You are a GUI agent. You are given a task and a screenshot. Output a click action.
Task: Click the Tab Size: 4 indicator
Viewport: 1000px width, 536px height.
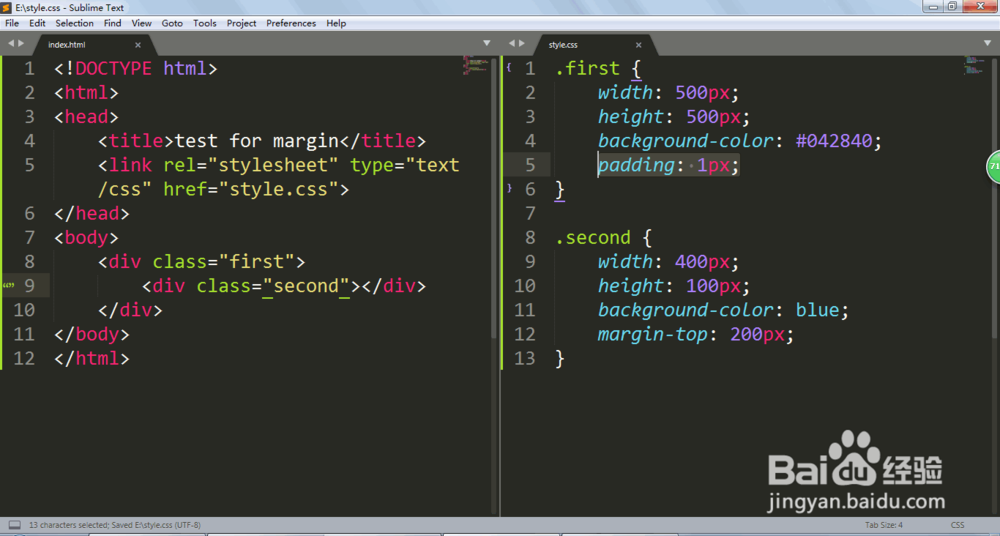(884, 525)
